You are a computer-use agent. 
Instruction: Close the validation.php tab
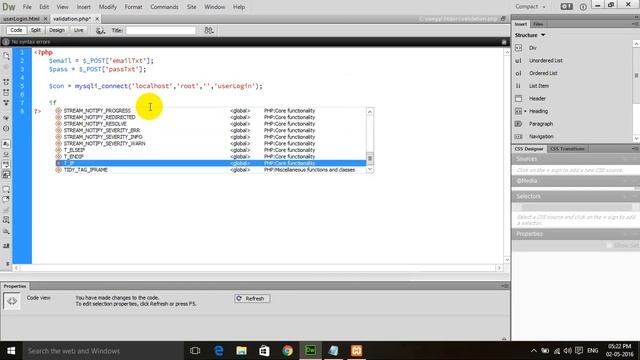click(97, 19)
